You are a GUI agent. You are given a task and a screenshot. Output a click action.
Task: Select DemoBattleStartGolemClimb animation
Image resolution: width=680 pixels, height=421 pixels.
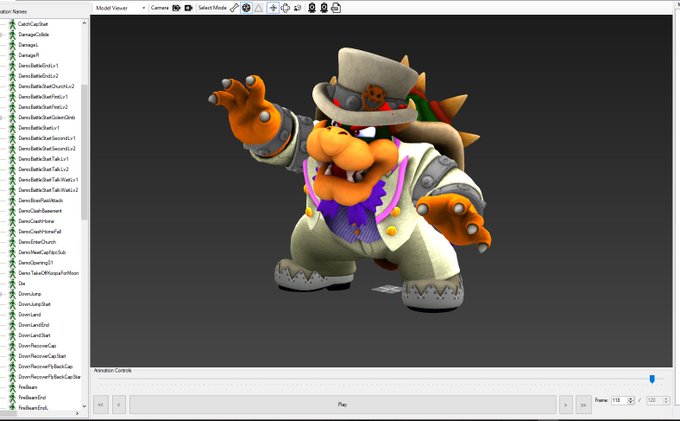point(46,117)
